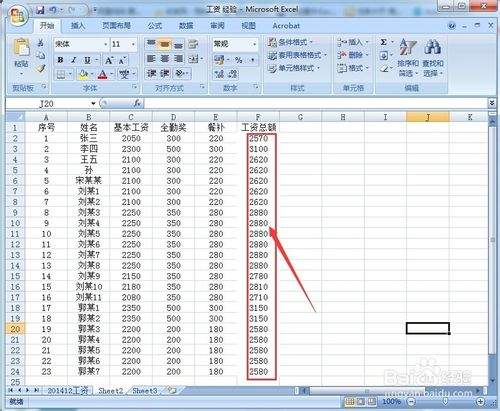This screenshot has height=411, width=500.
Task: Click the Office round button
Action: (18, 15)
